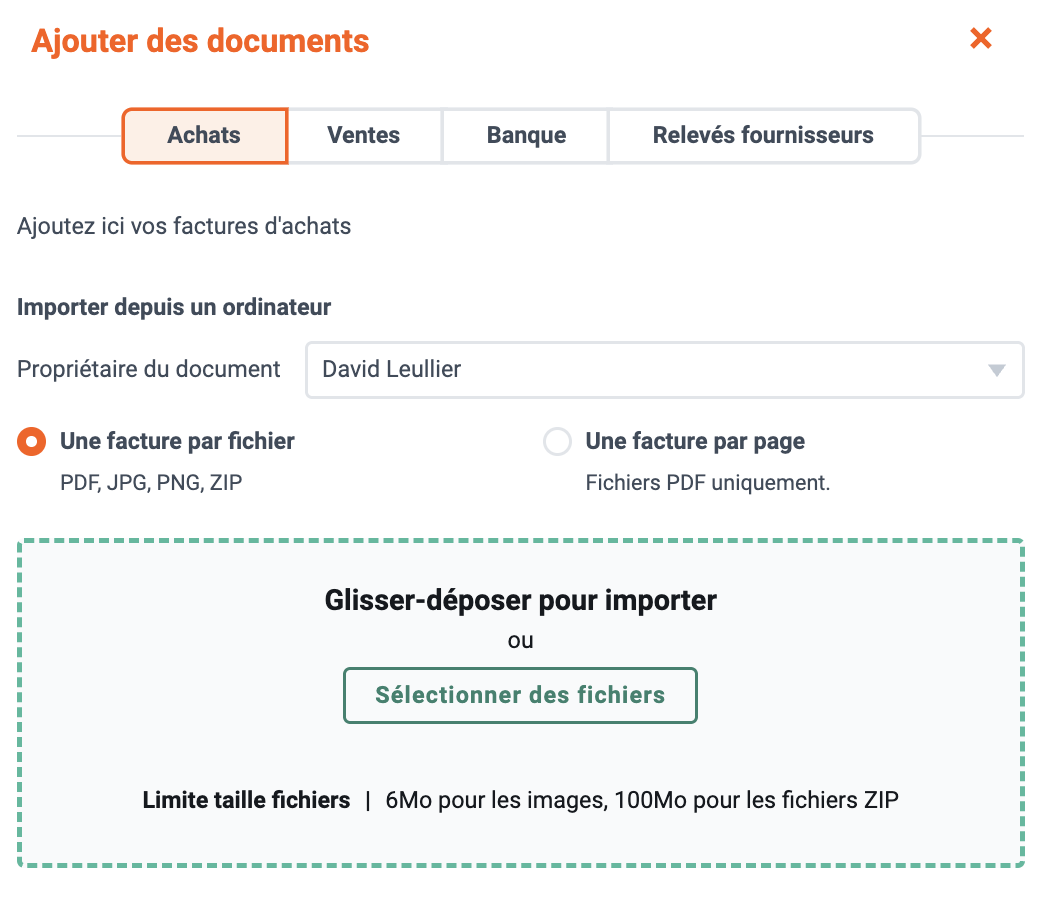Click the Une facture par page label
Screen dimensions: 1048x898
(695, 442)
